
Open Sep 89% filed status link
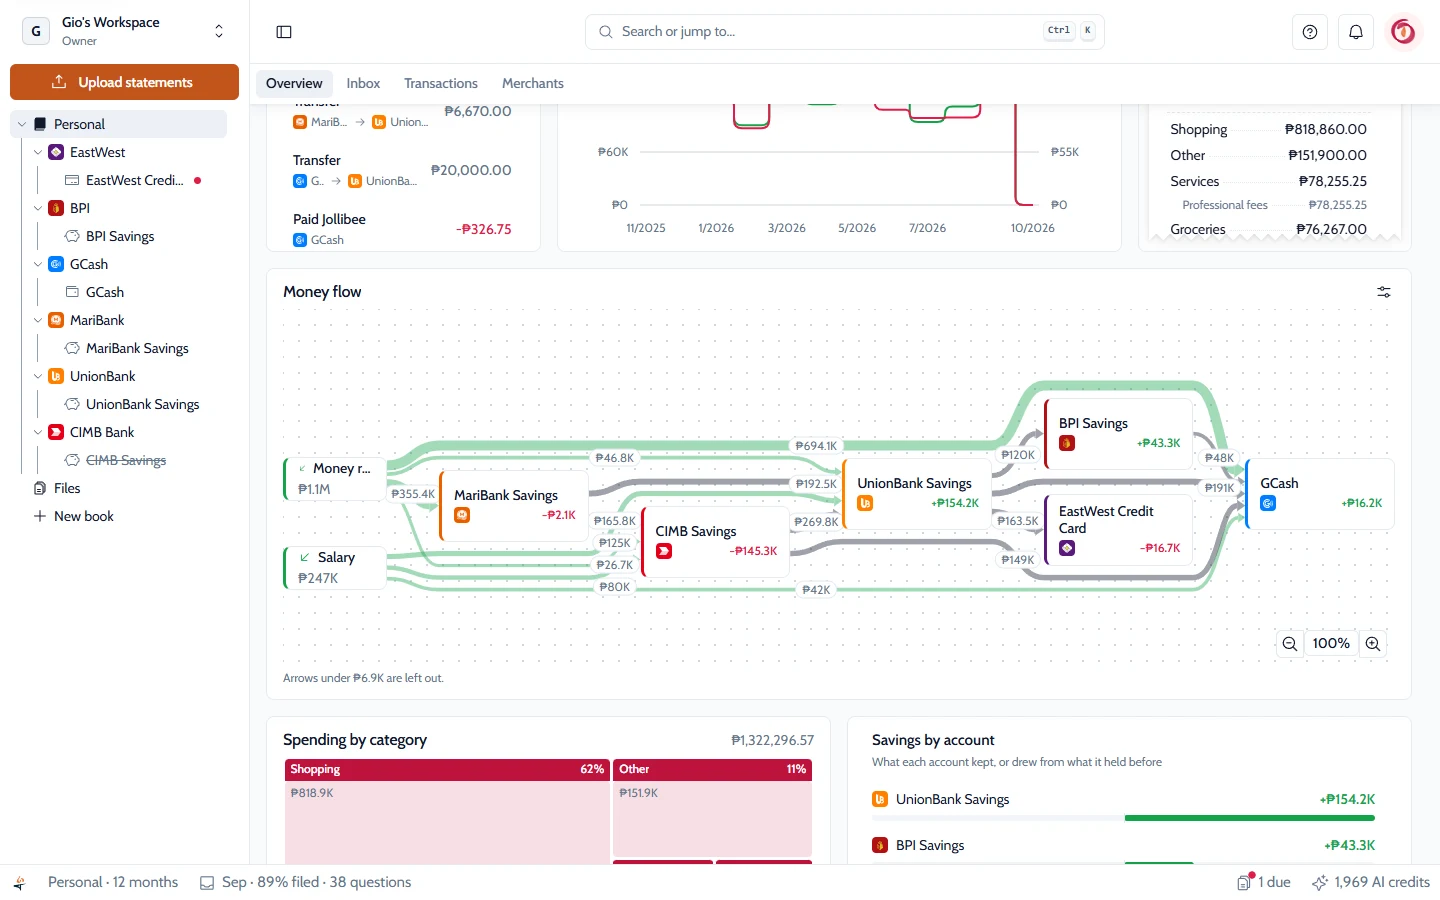306,882
